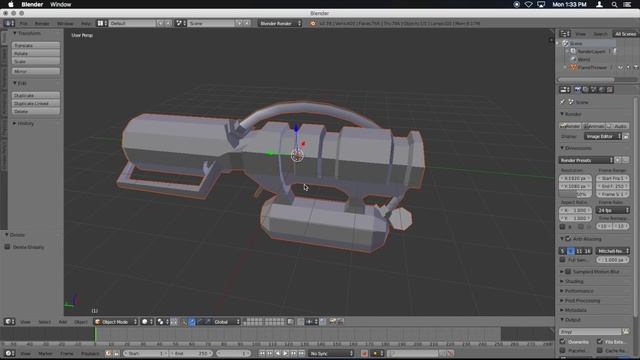Screen dimensions: 640x360
Task: Click the Mirror button
Action: (x=36, y=71)
